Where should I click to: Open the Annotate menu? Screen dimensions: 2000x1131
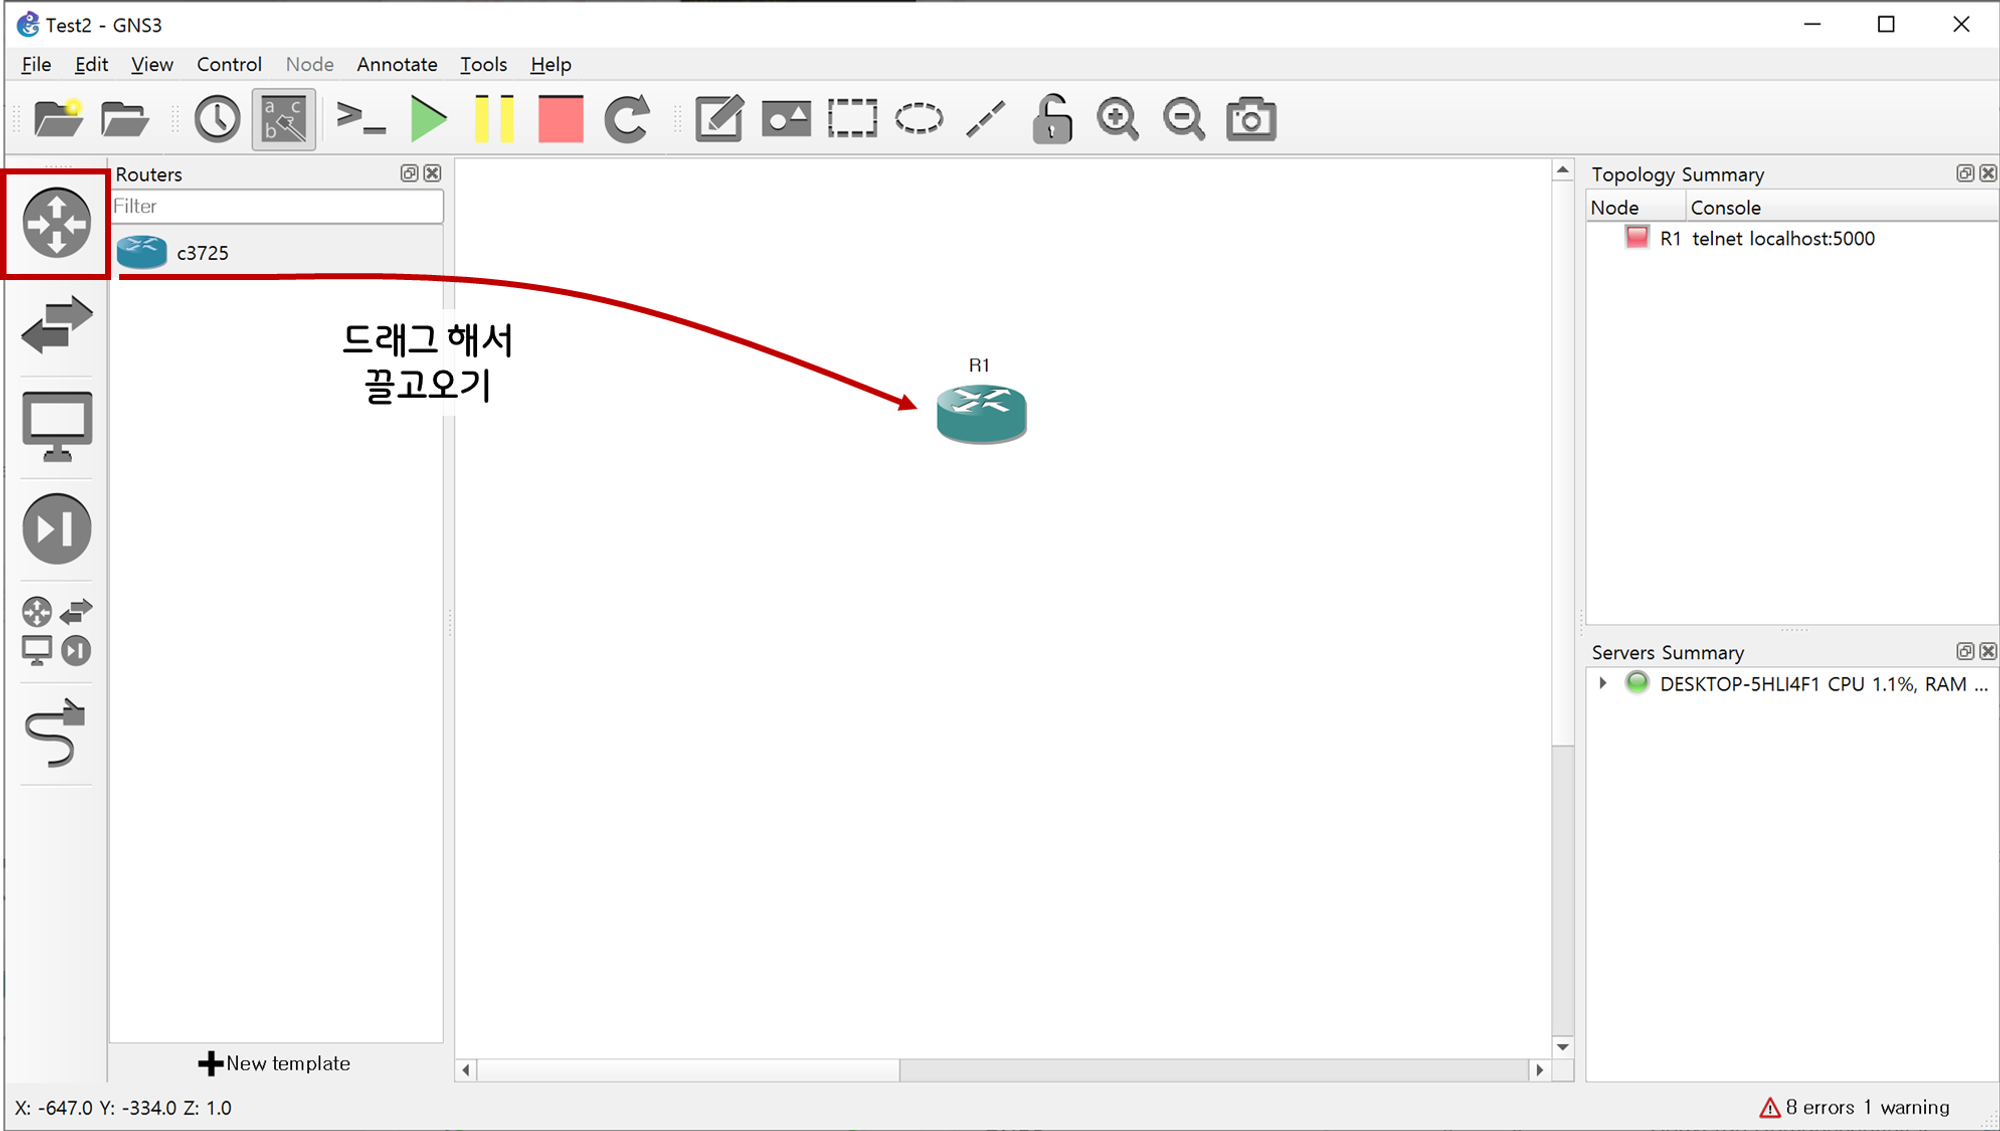[x=397, y=64]
